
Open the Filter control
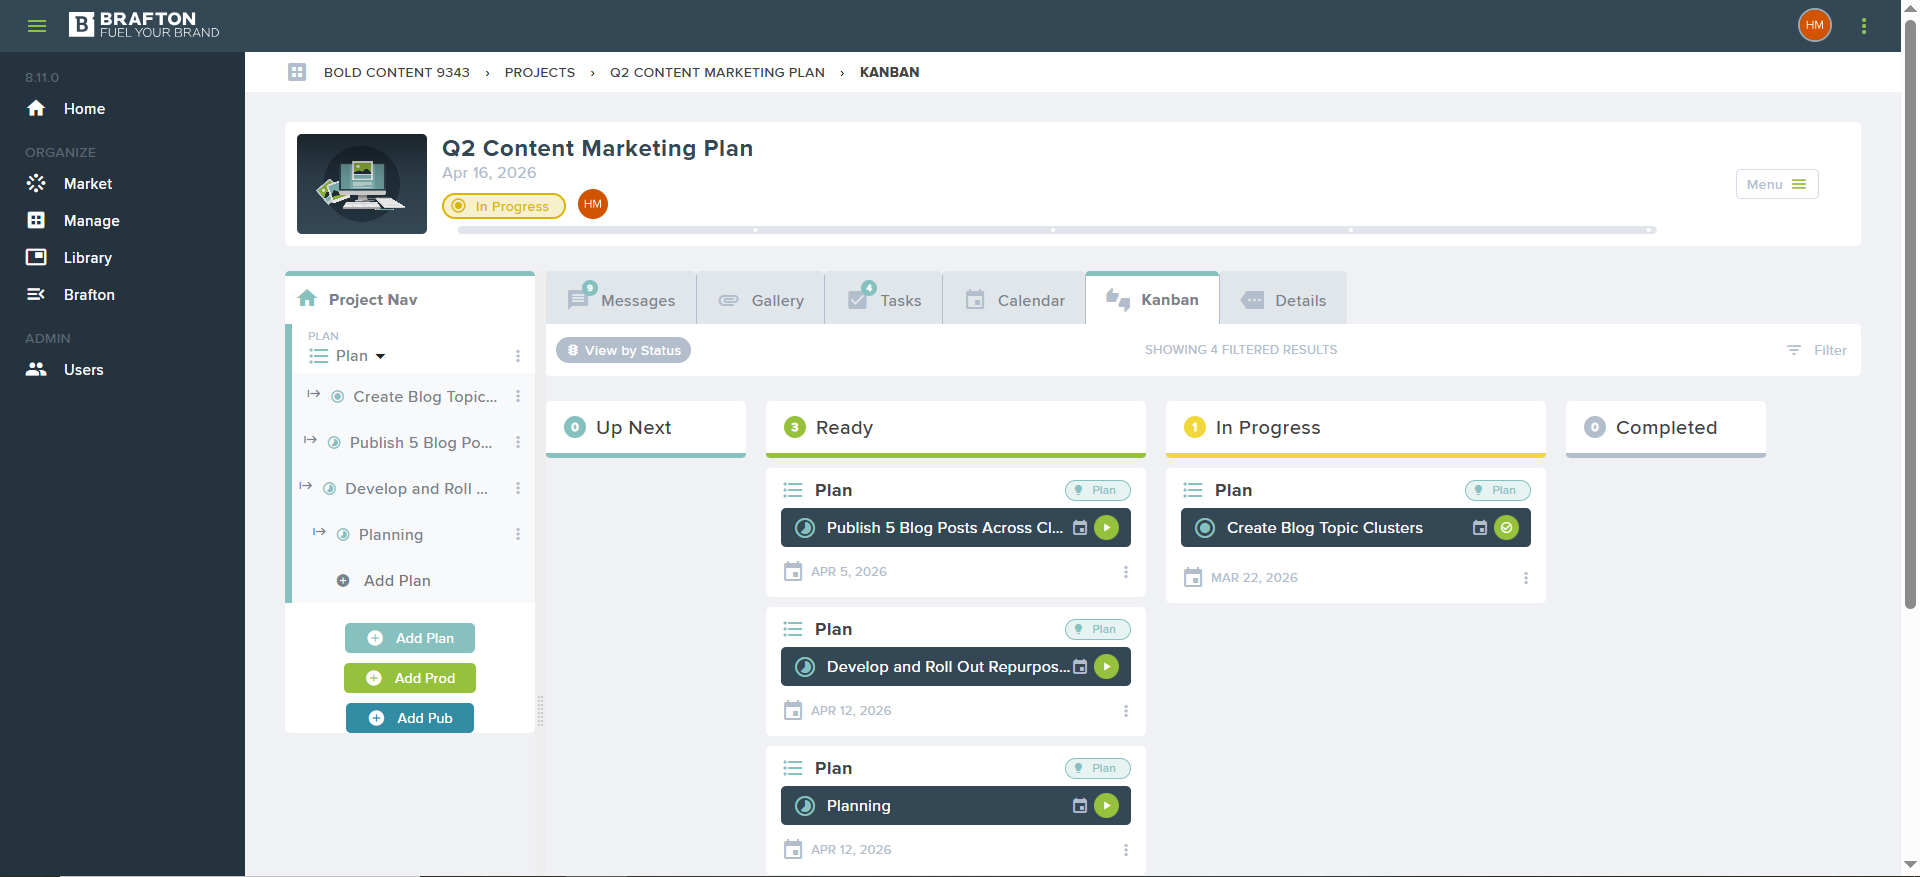(1817, 350)
